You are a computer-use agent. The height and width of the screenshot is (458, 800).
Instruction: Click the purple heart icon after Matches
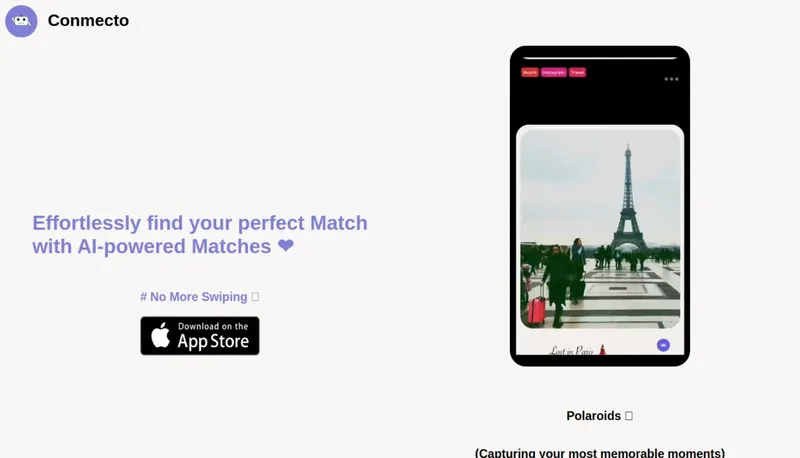click(x=286, y=246)
